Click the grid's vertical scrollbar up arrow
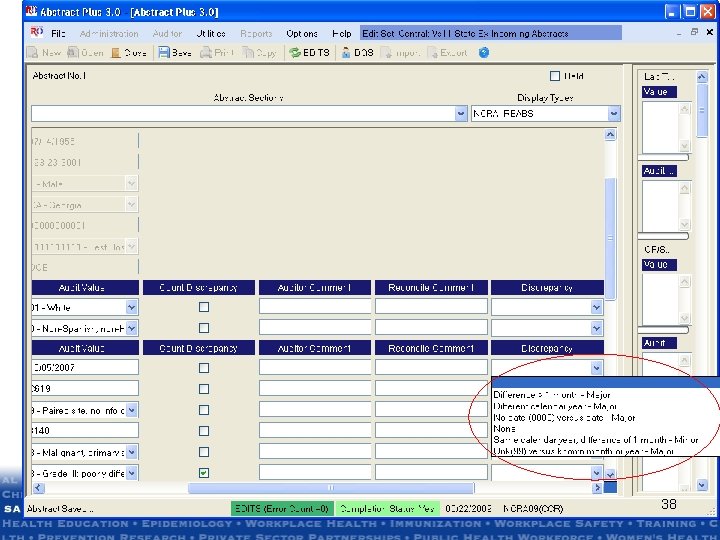 click(610, 135)
